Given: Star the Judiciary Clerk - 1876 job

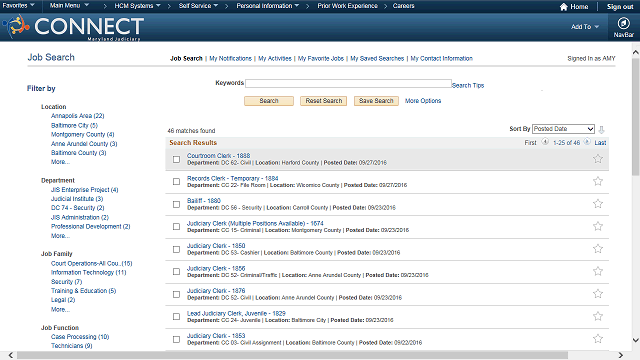Looking at the screenshot, I should (598, 293).
